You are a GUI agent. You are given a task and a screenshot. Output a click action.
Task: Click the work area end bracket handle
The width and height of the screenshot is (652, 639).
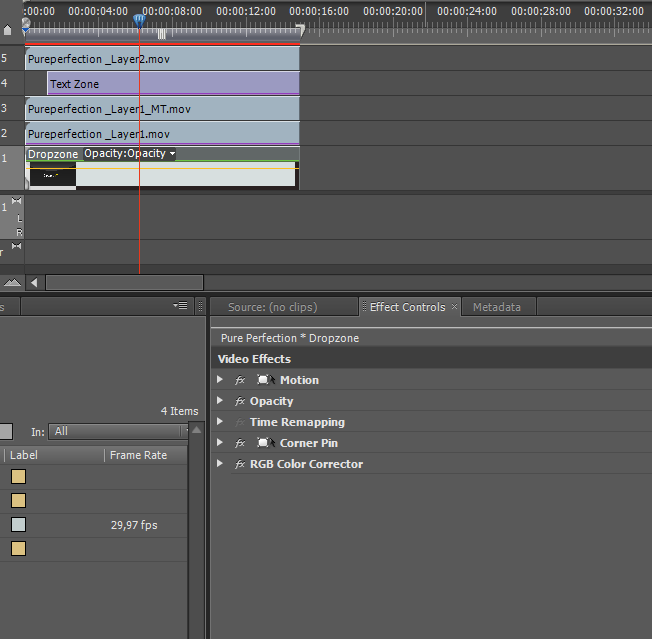coord(300,29)
